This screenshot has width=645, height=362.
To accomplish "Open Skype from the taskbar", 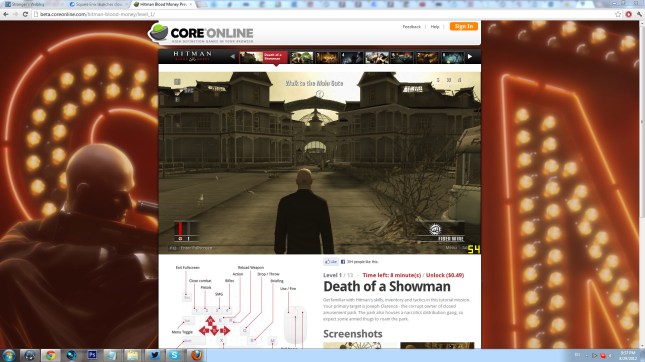I will pyautogui.click(x=175, y=355).
